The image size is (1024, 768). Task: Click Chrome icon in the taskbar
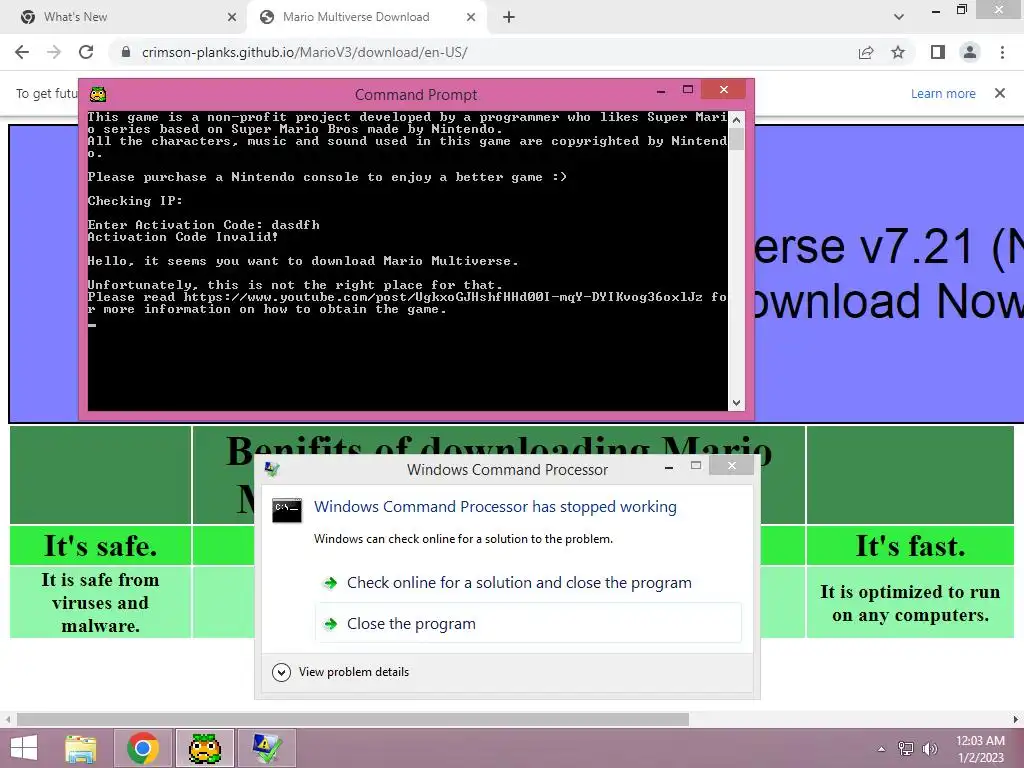pyautogui.click(x=143, y=748)
